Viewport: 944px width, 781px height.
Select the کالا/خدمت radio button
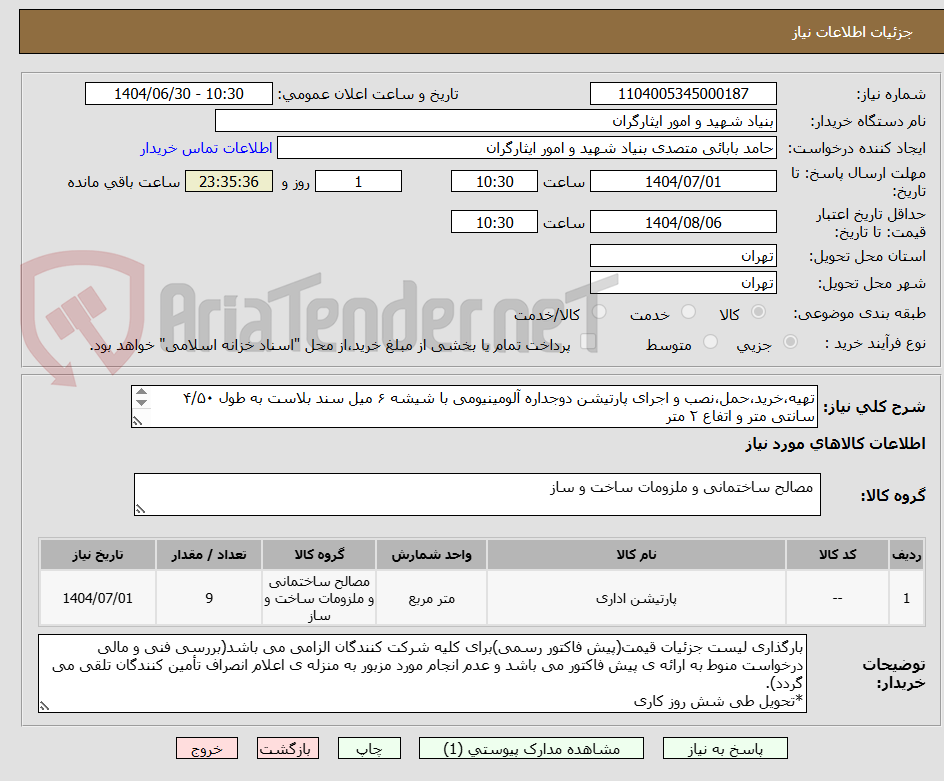click(599, 312)
